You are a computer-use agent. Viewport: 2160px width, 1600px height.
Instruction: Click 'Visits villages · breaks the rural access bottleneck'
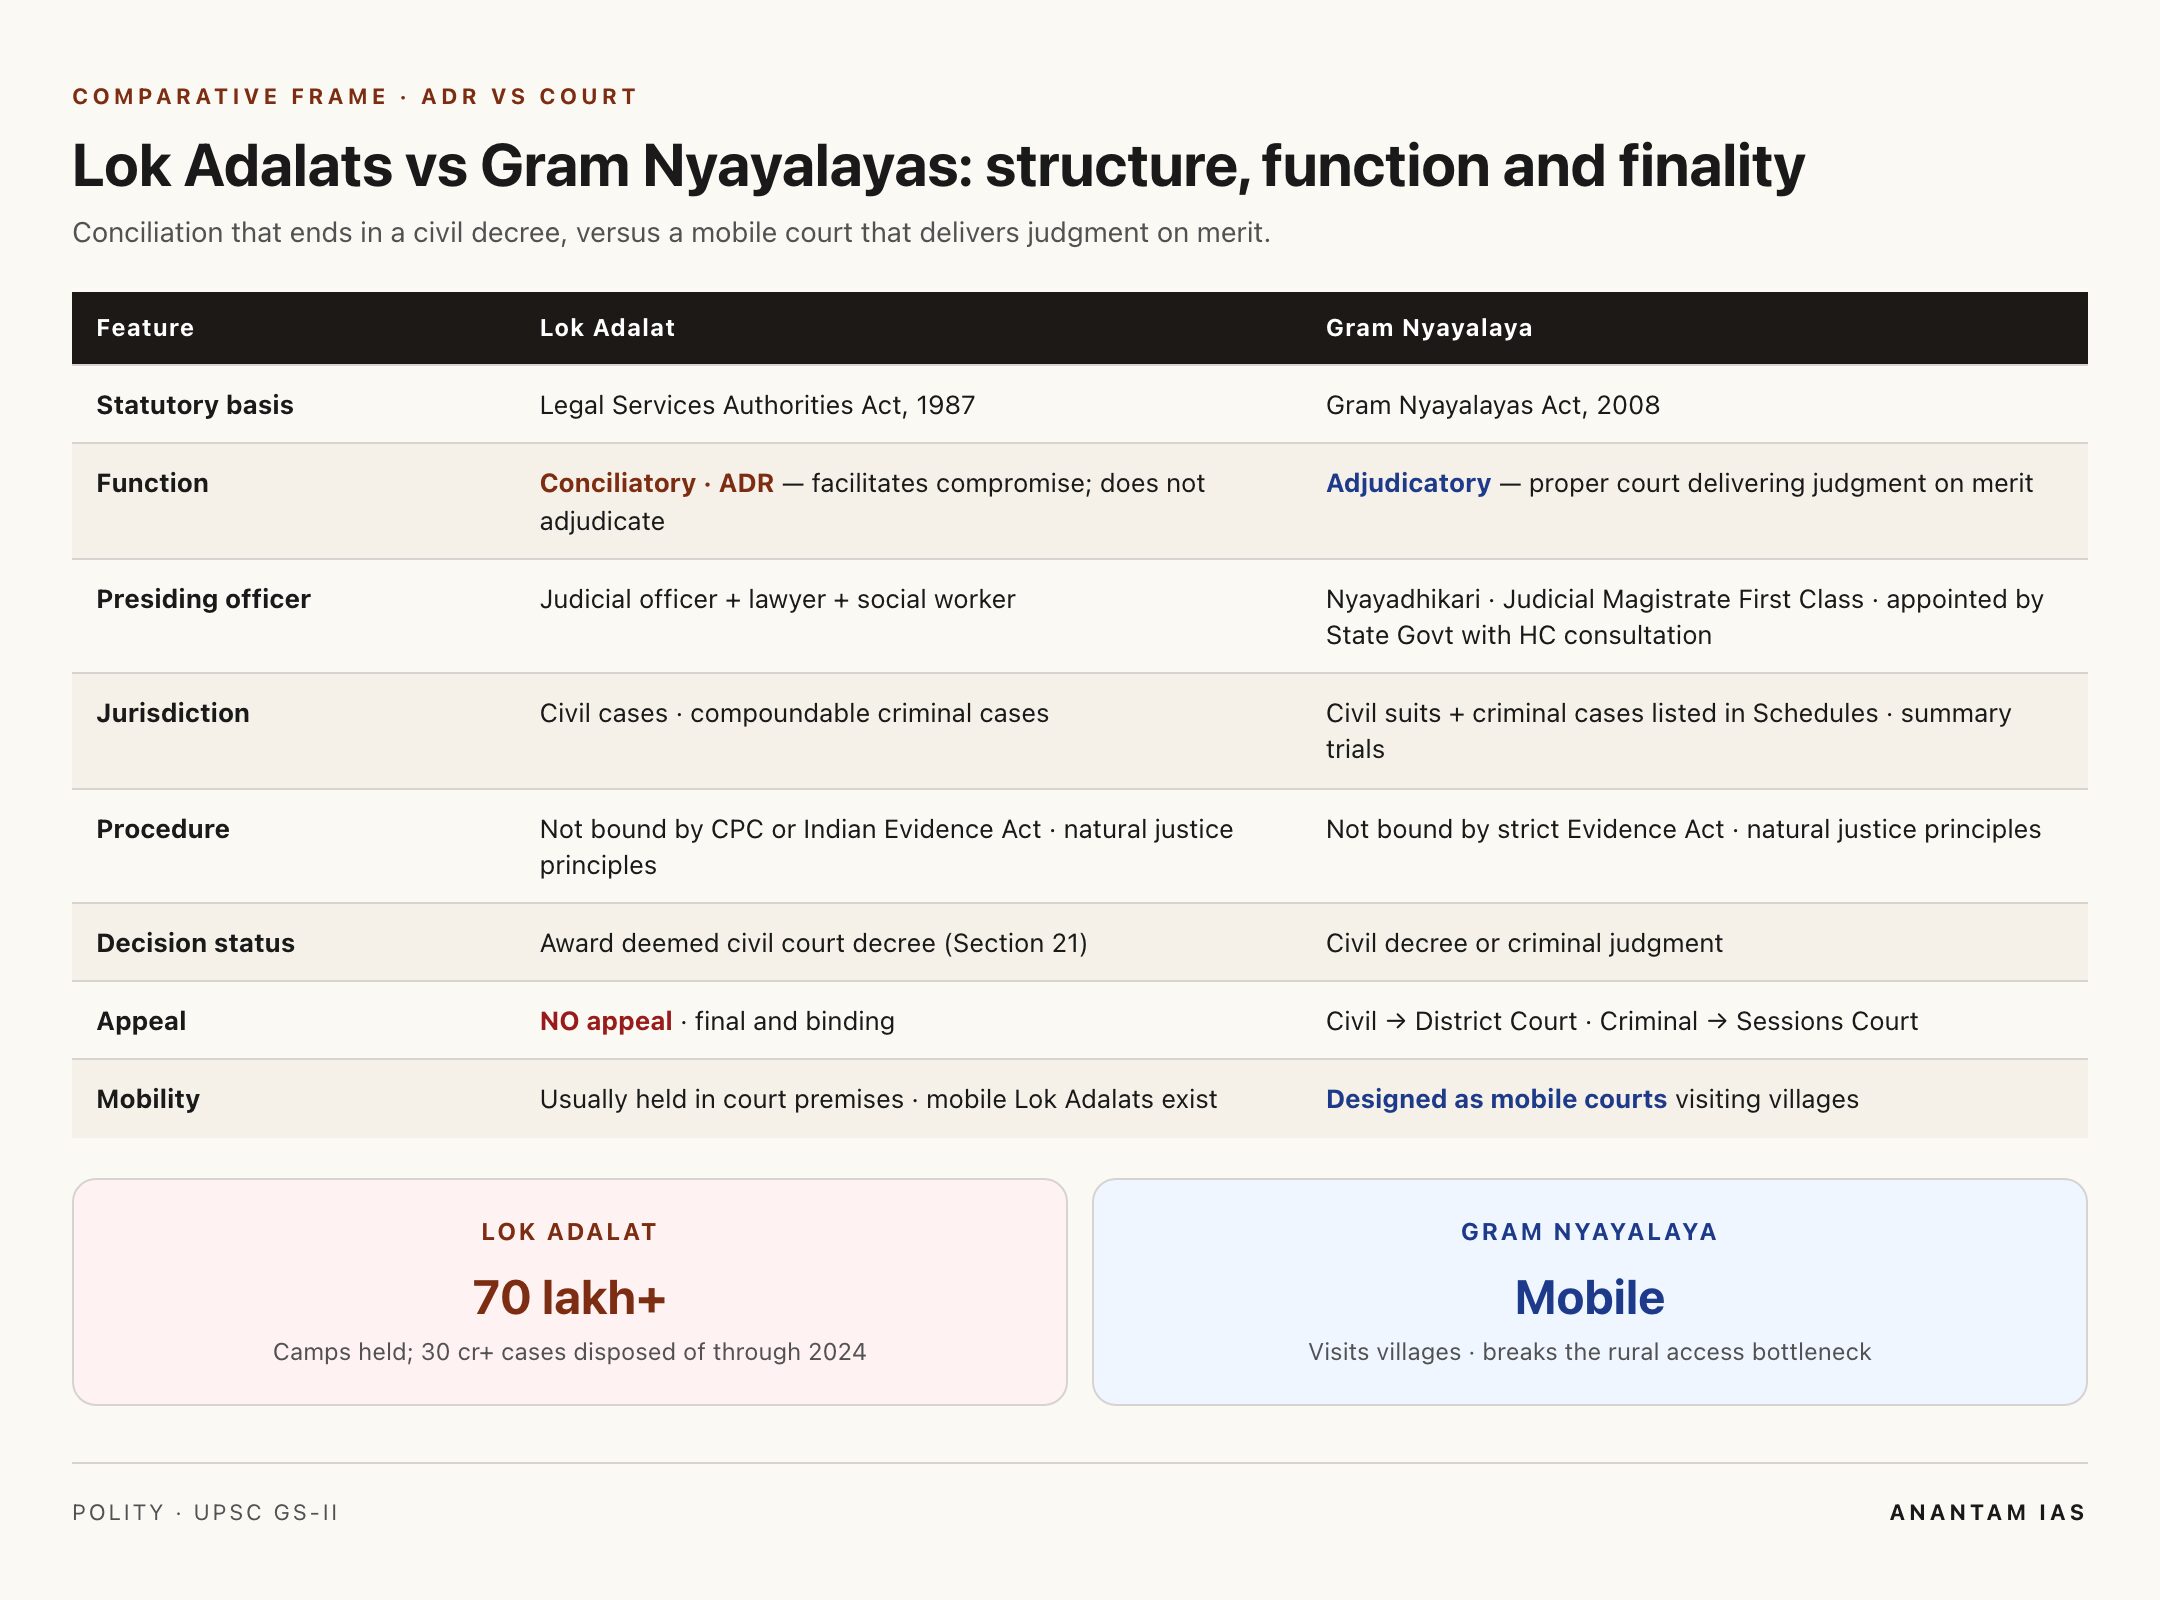[x=1589, y=1352]
